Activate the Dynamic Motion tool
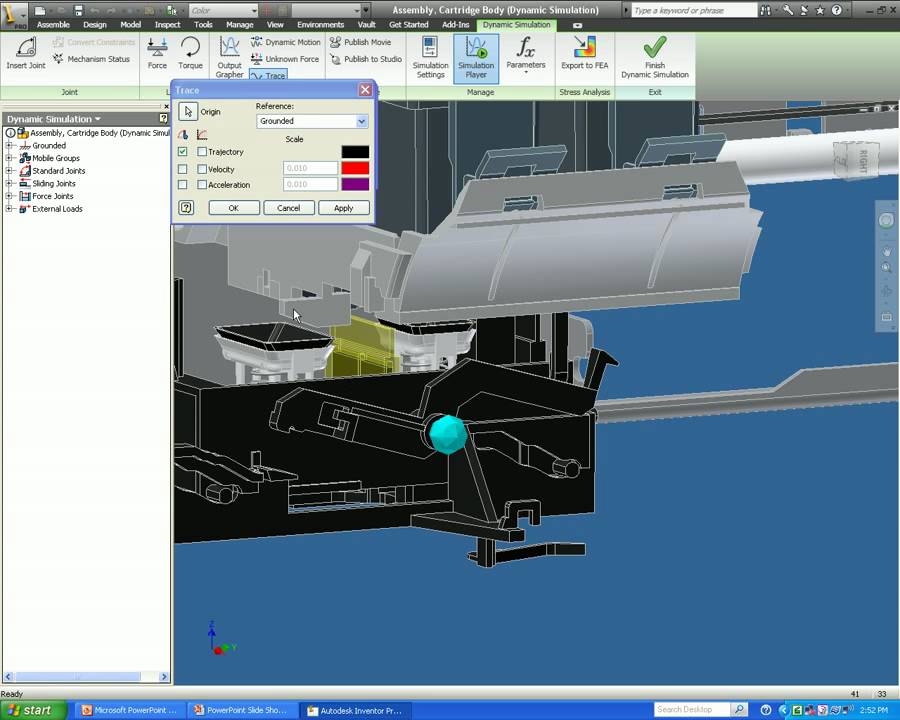 pos(285,42)
